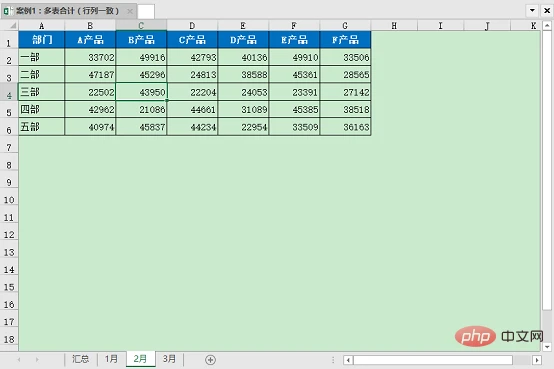Click the horizontal scrollbar track
Image resolution: width=554 pixels, height=369 pixels.
point(433,360)
